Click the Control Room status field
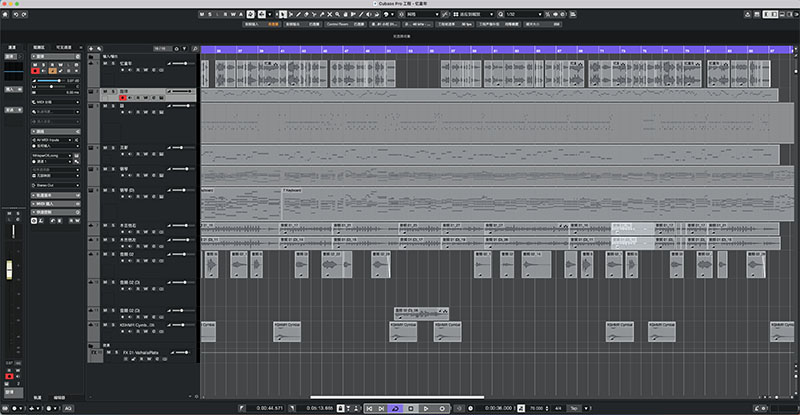Screen dimensions: 800x415 pos(345,24)
